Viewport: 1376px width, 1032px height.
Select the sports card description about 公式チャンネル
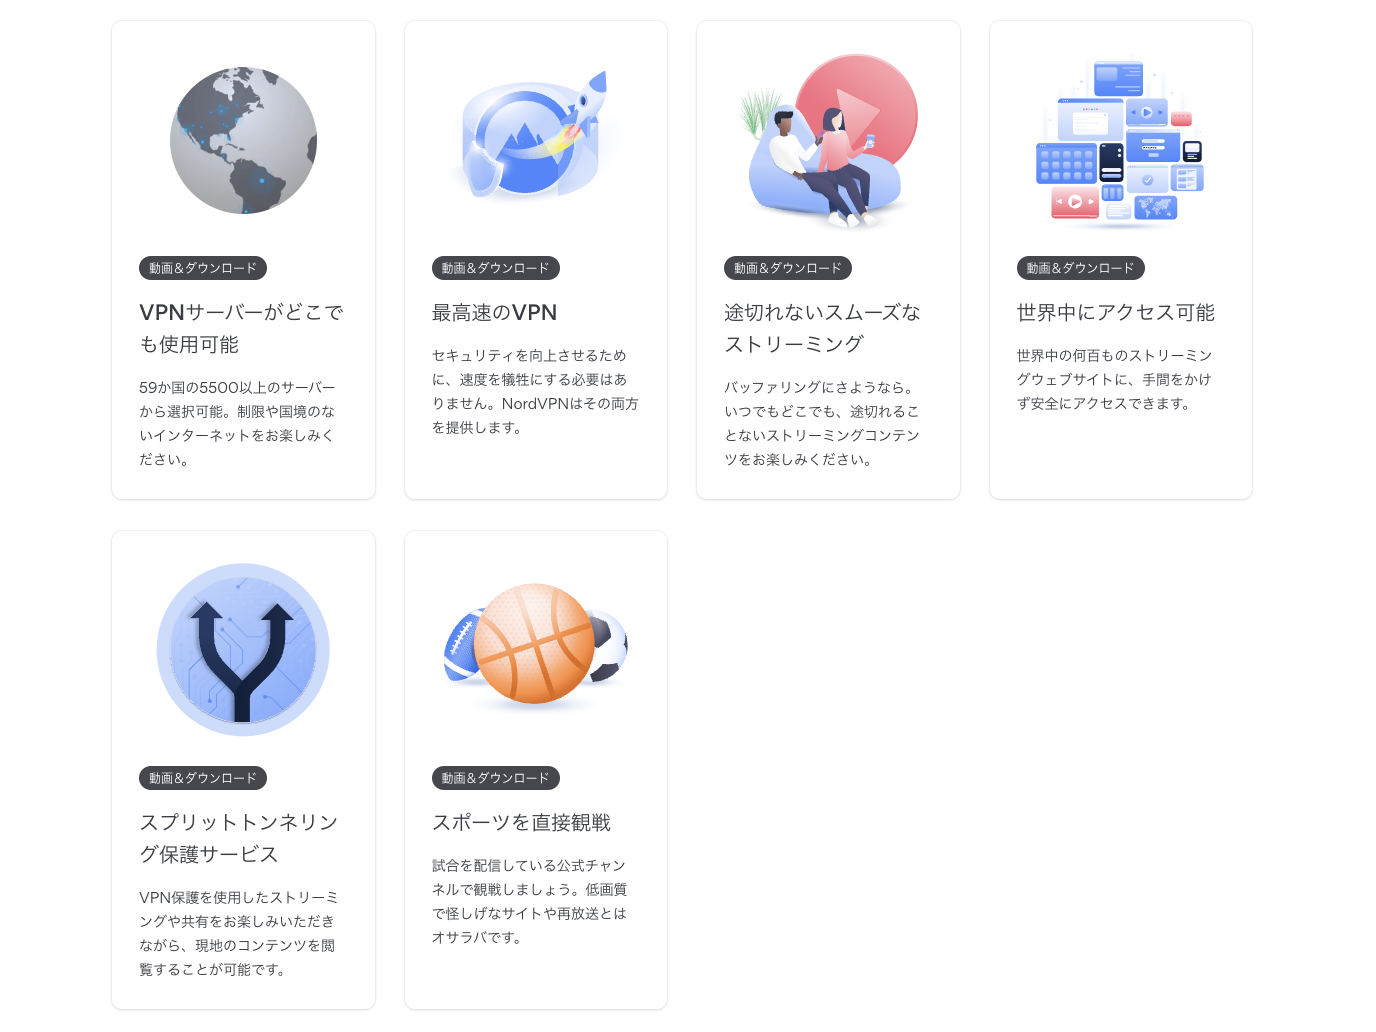coord(530,901)
